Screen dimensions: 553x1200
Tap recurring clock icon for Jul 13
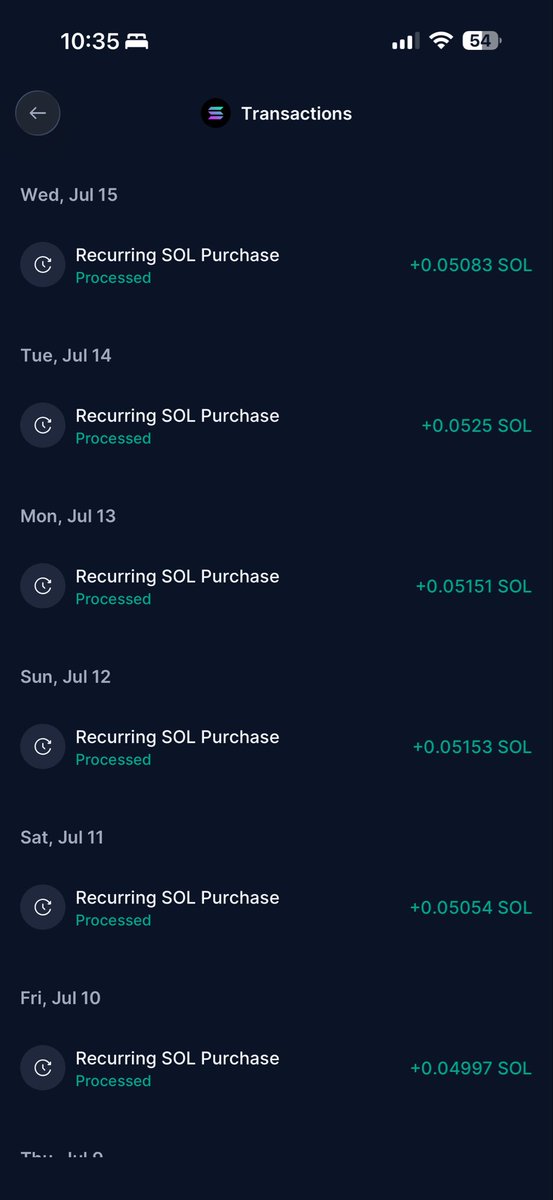(43, 586)
